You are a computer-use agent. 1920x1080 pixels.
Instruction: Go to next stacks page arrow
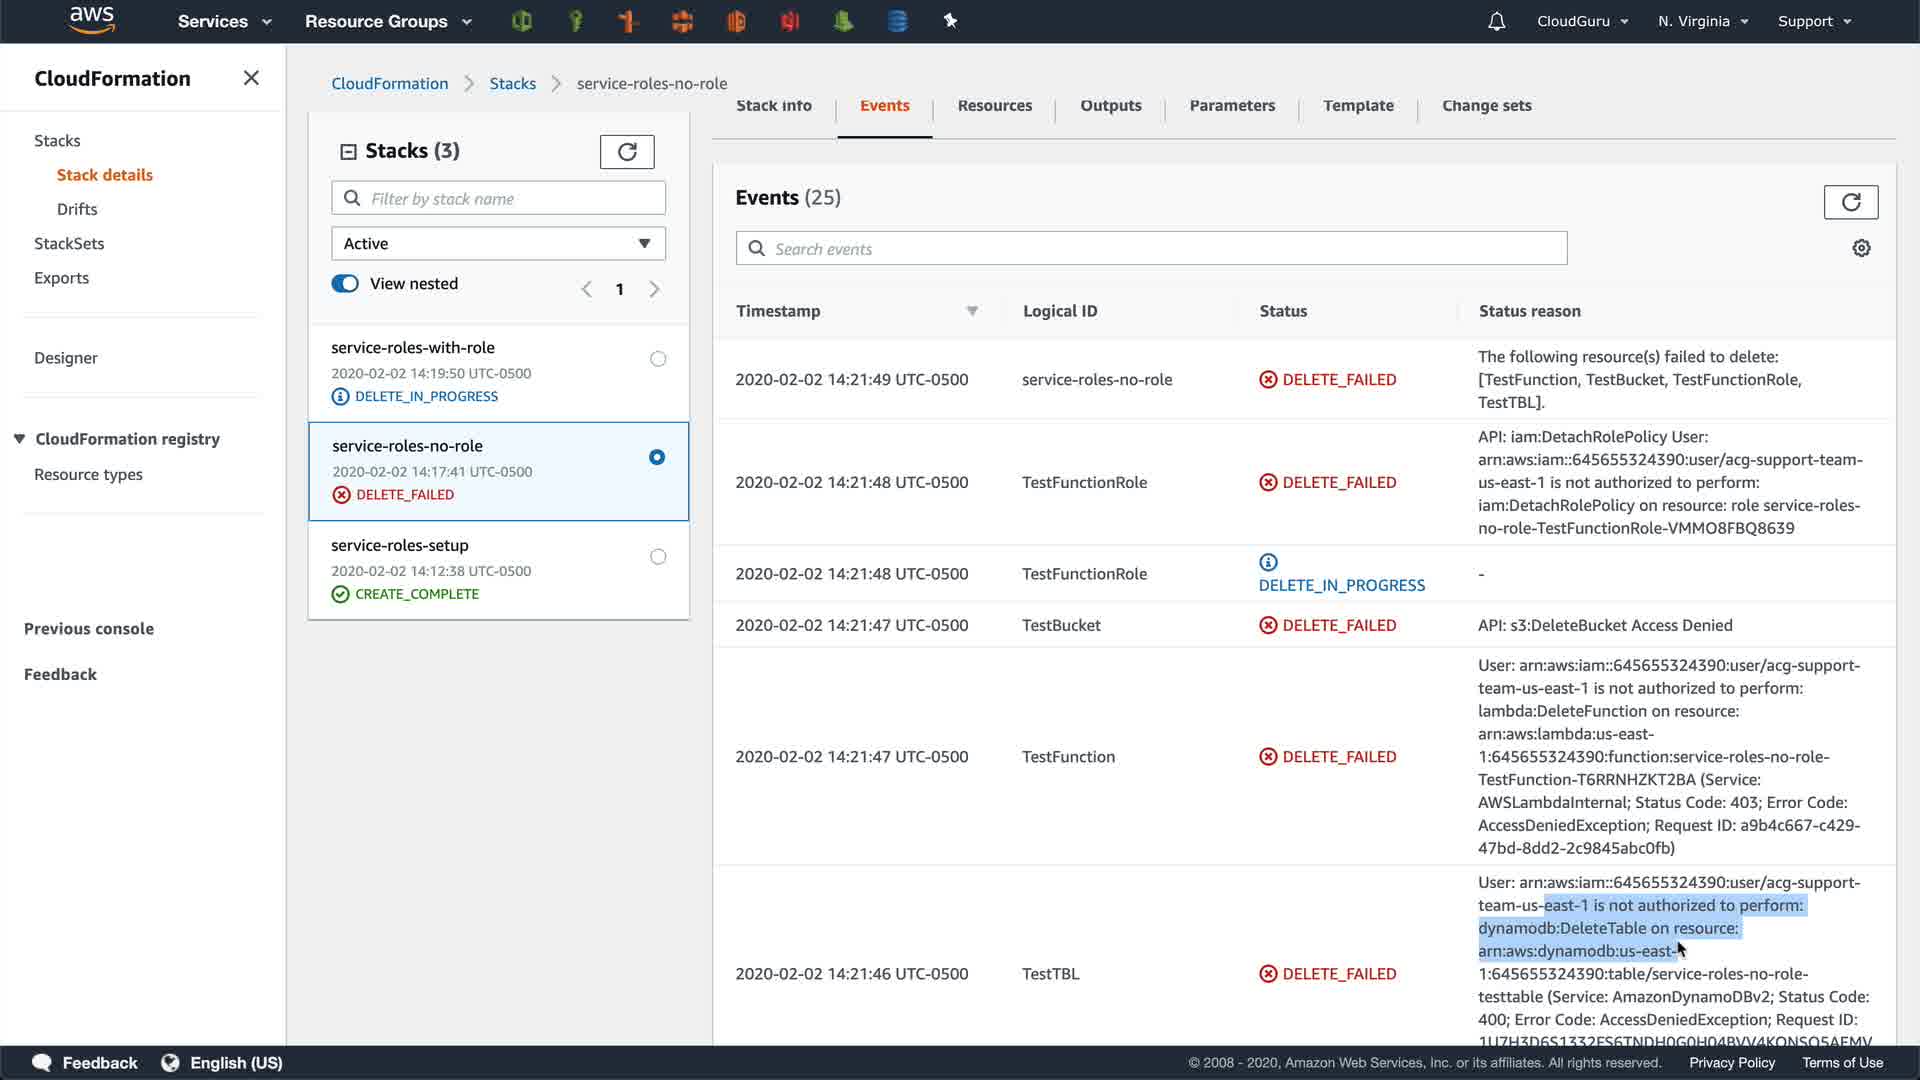(655, 289)
